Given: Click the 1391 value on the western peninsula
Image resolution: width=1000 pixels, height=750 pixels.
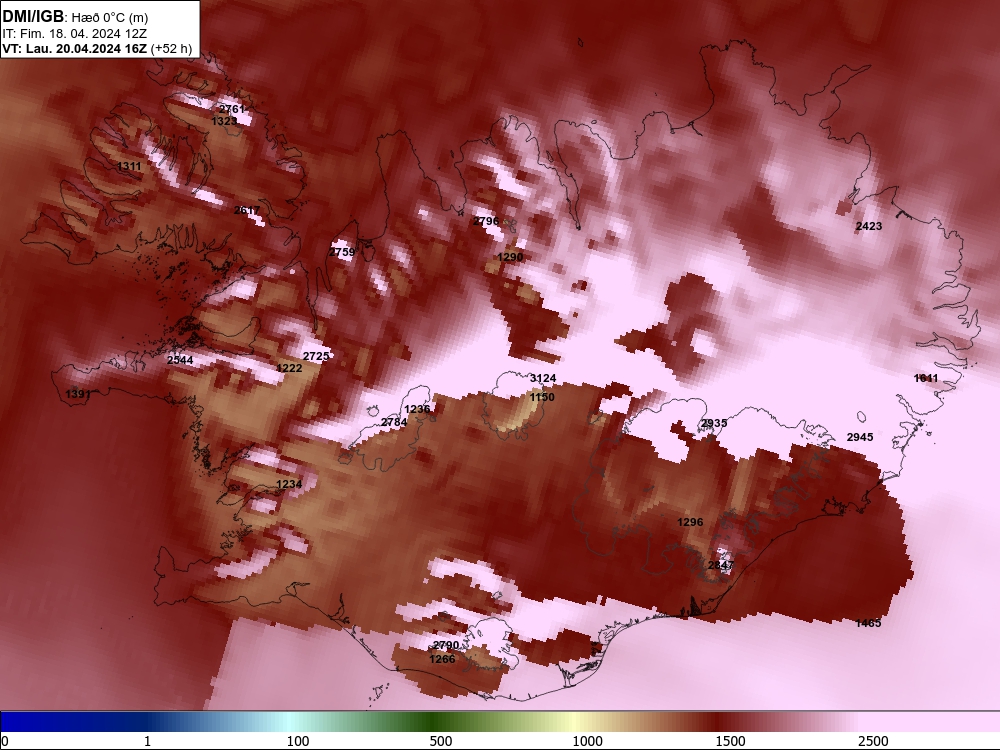Looking at the screenshot, I should tap(78, 395).
